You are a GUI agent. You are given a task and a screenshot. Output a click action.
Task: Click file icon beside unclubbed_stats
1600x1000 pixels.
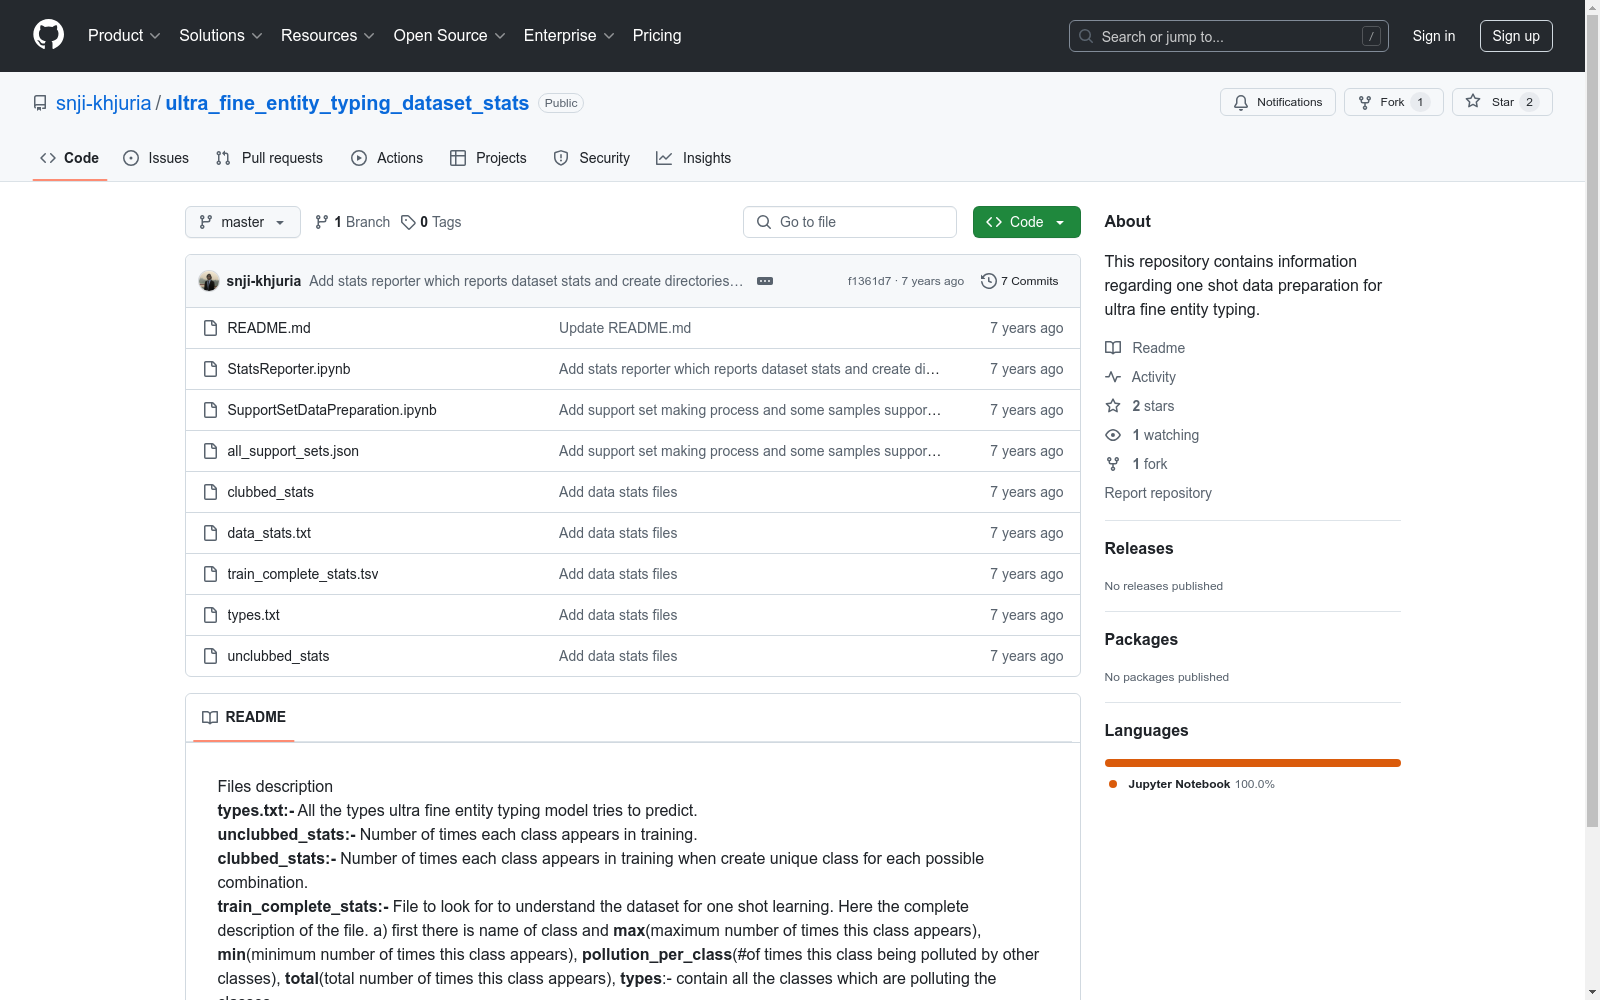click(210, 656)
